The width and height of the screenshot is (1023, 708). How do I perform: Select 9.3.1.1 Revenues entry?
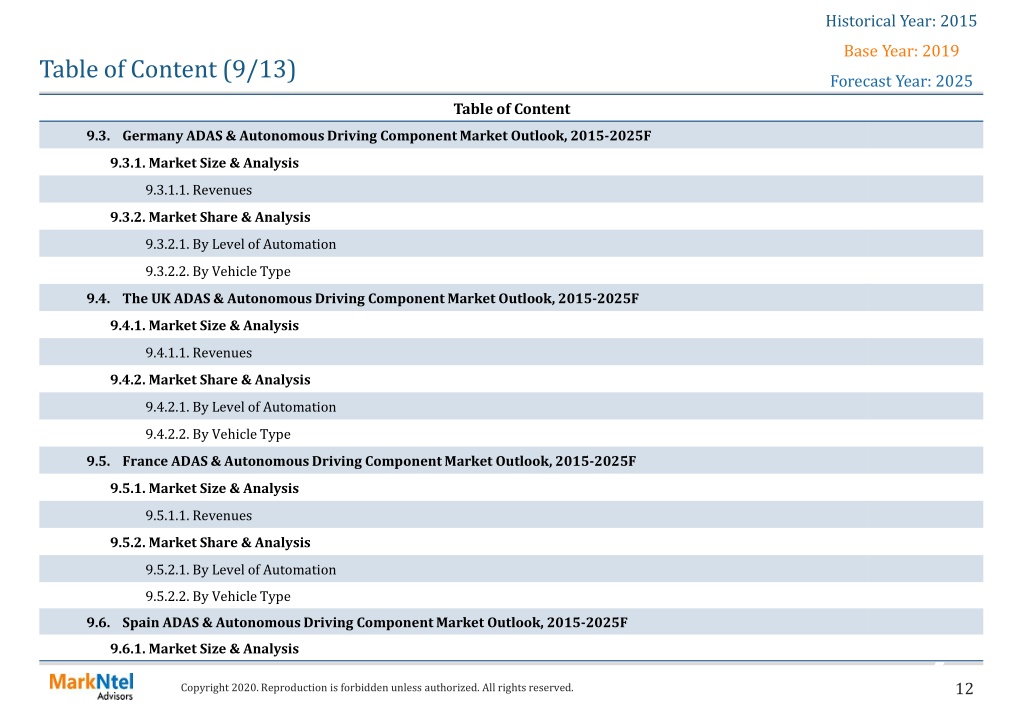pos(511,190)
